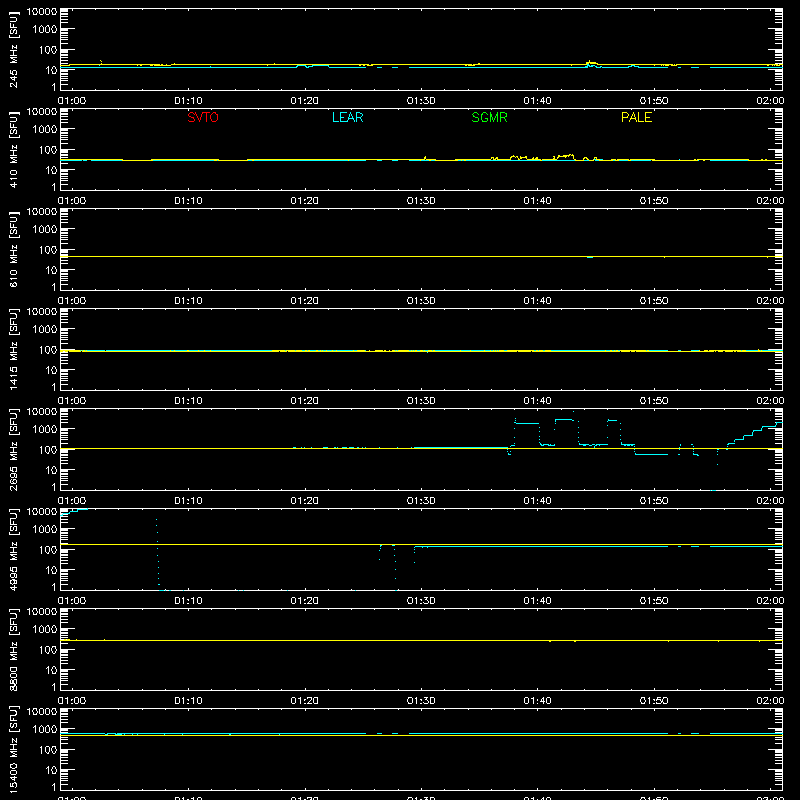Select the 1415 MHz [SFU] axis title
800x800 pixels.
13,349
